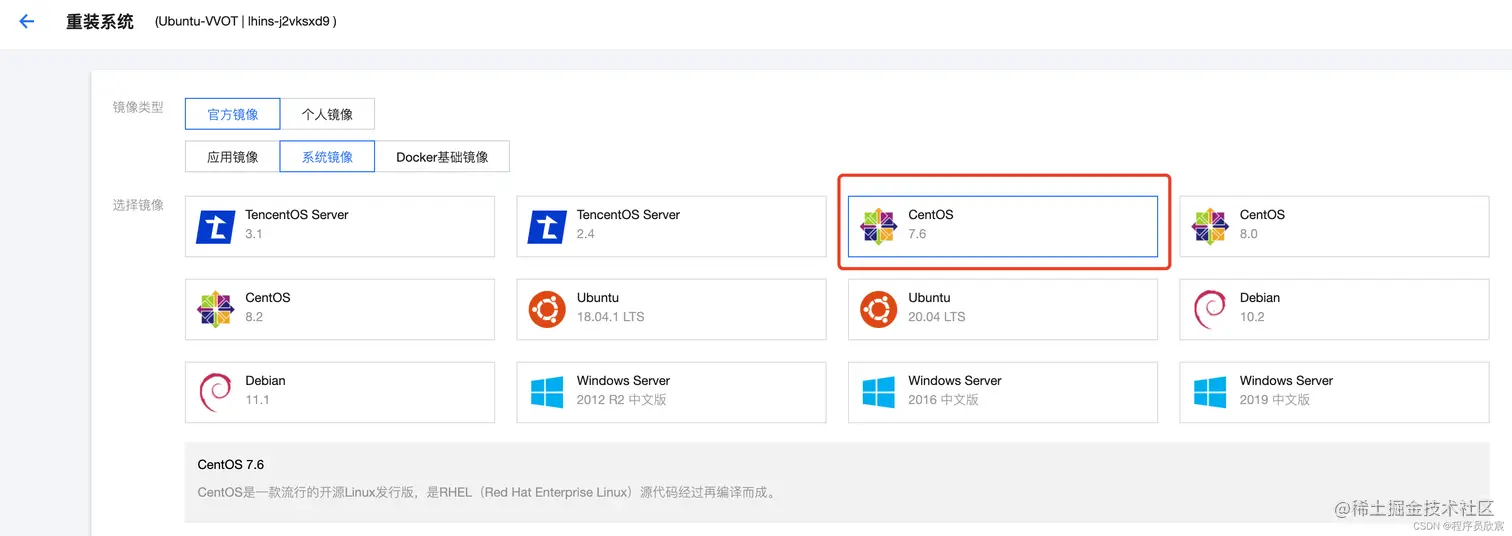This screenshot has width=1512, height=536.
Task: Select the 3.1 version text under TencentOS Server
Action: pos(254,234)
